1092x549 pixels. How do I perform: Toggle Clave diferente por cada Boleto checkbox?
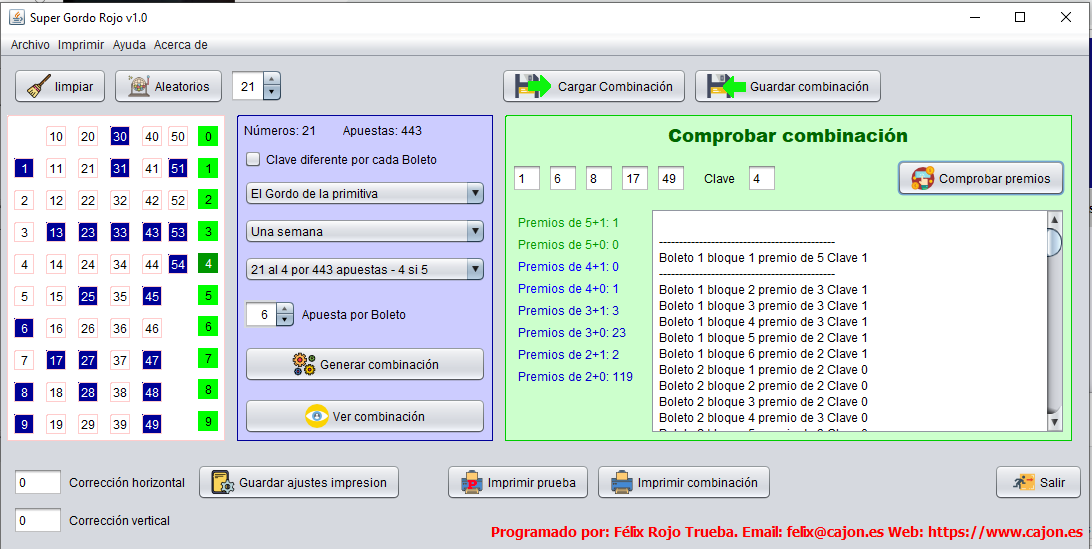click(x=254, y=160)
